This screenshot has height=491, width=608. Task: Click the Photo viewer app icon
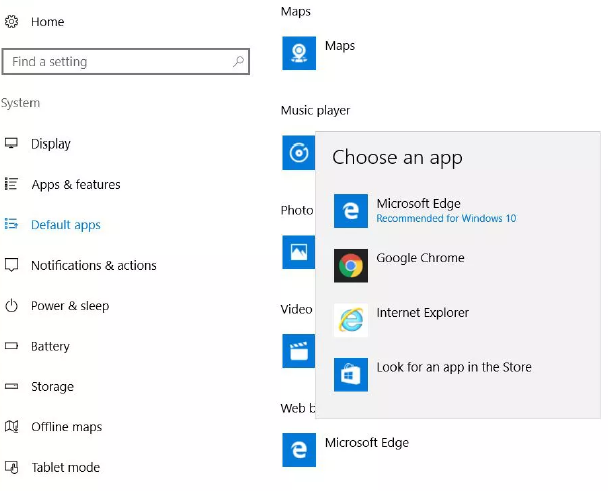coord(298,251)
